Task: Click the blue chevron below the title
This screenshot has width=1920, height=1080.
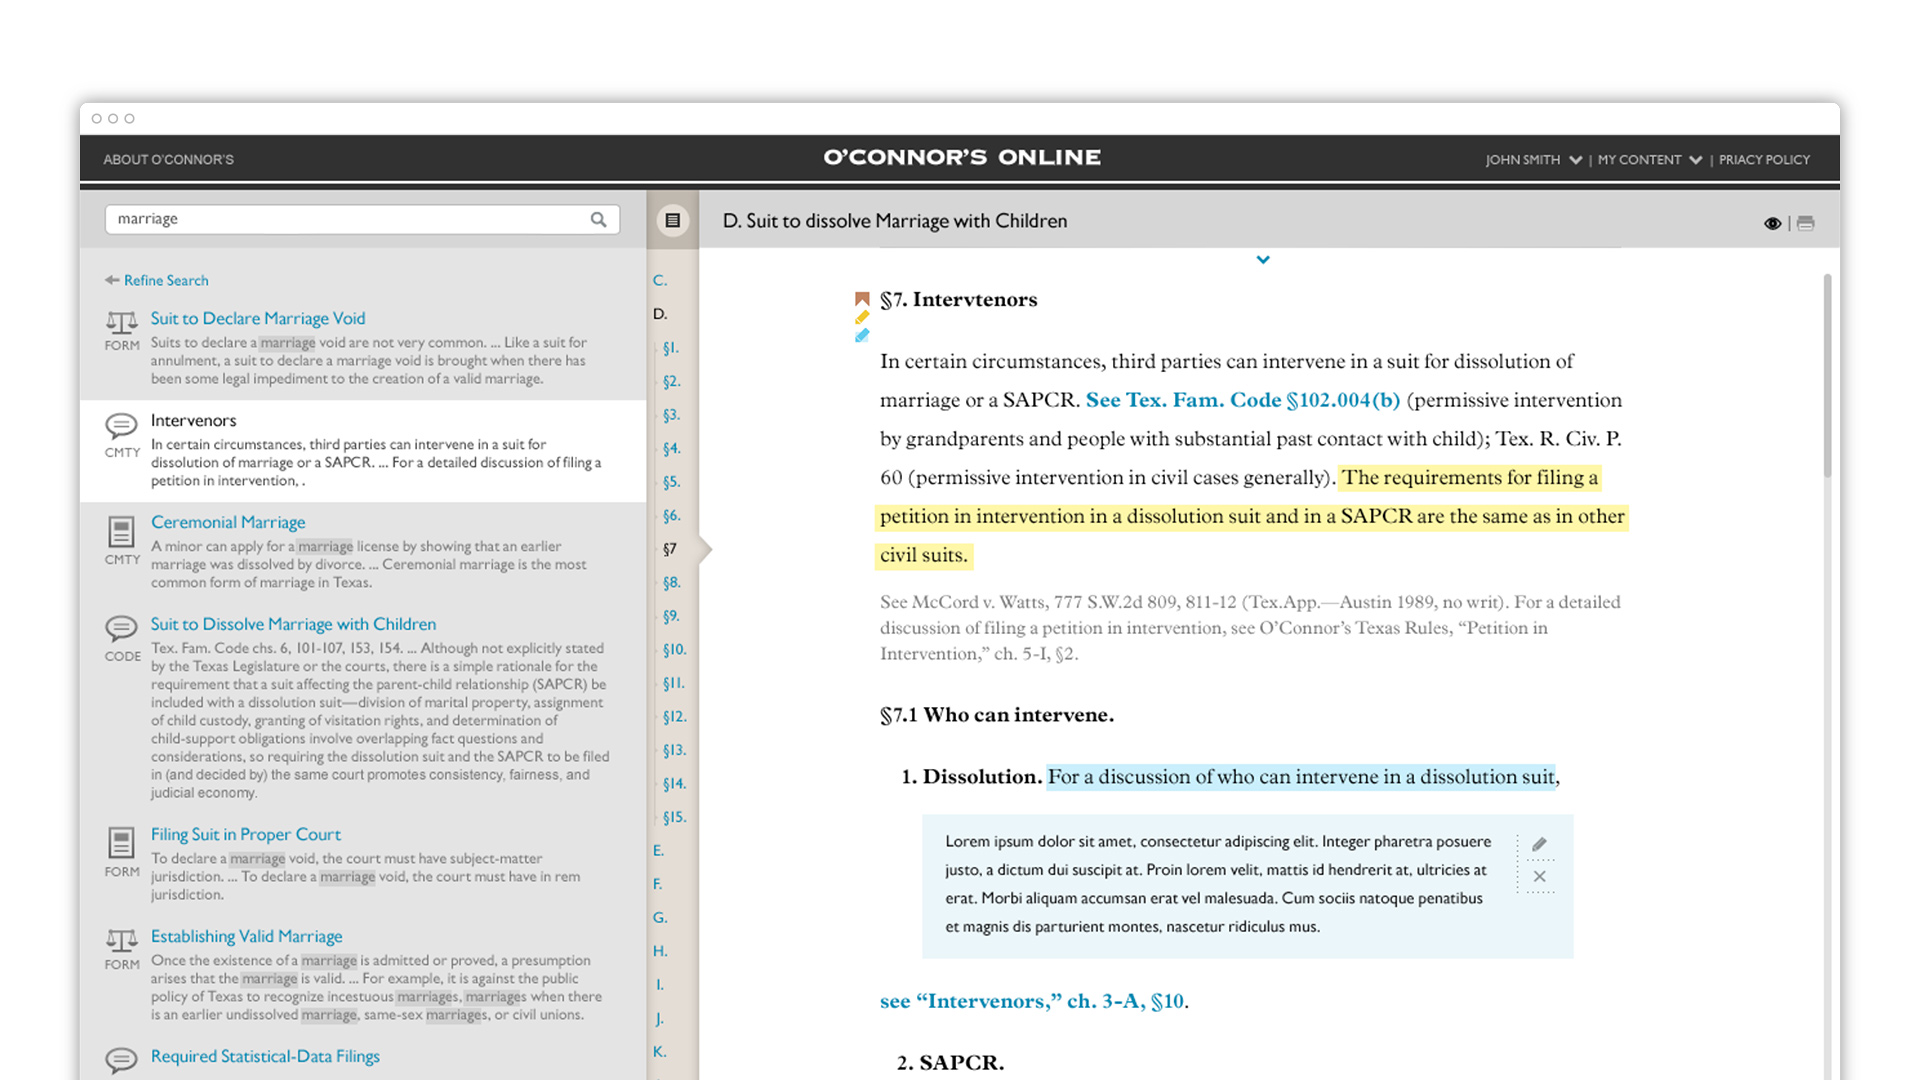Action: point(1263,260)
